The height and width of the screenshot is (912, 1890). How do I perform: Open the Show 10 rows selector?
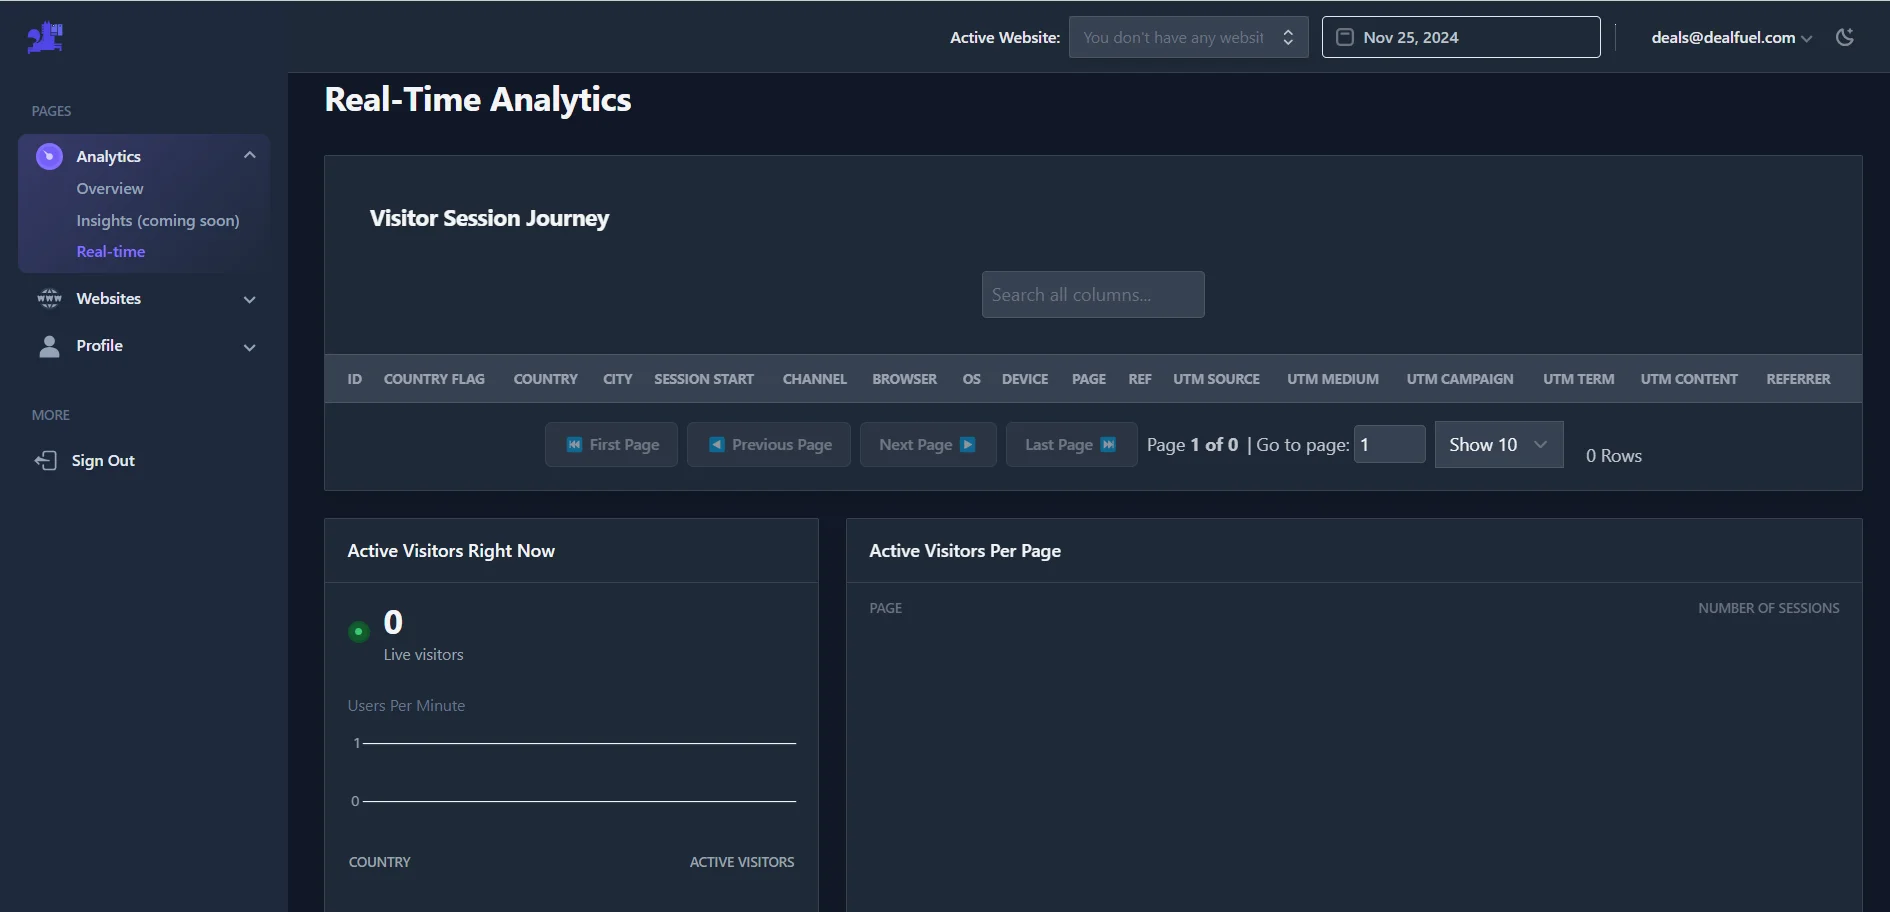tap(1497, 444)
